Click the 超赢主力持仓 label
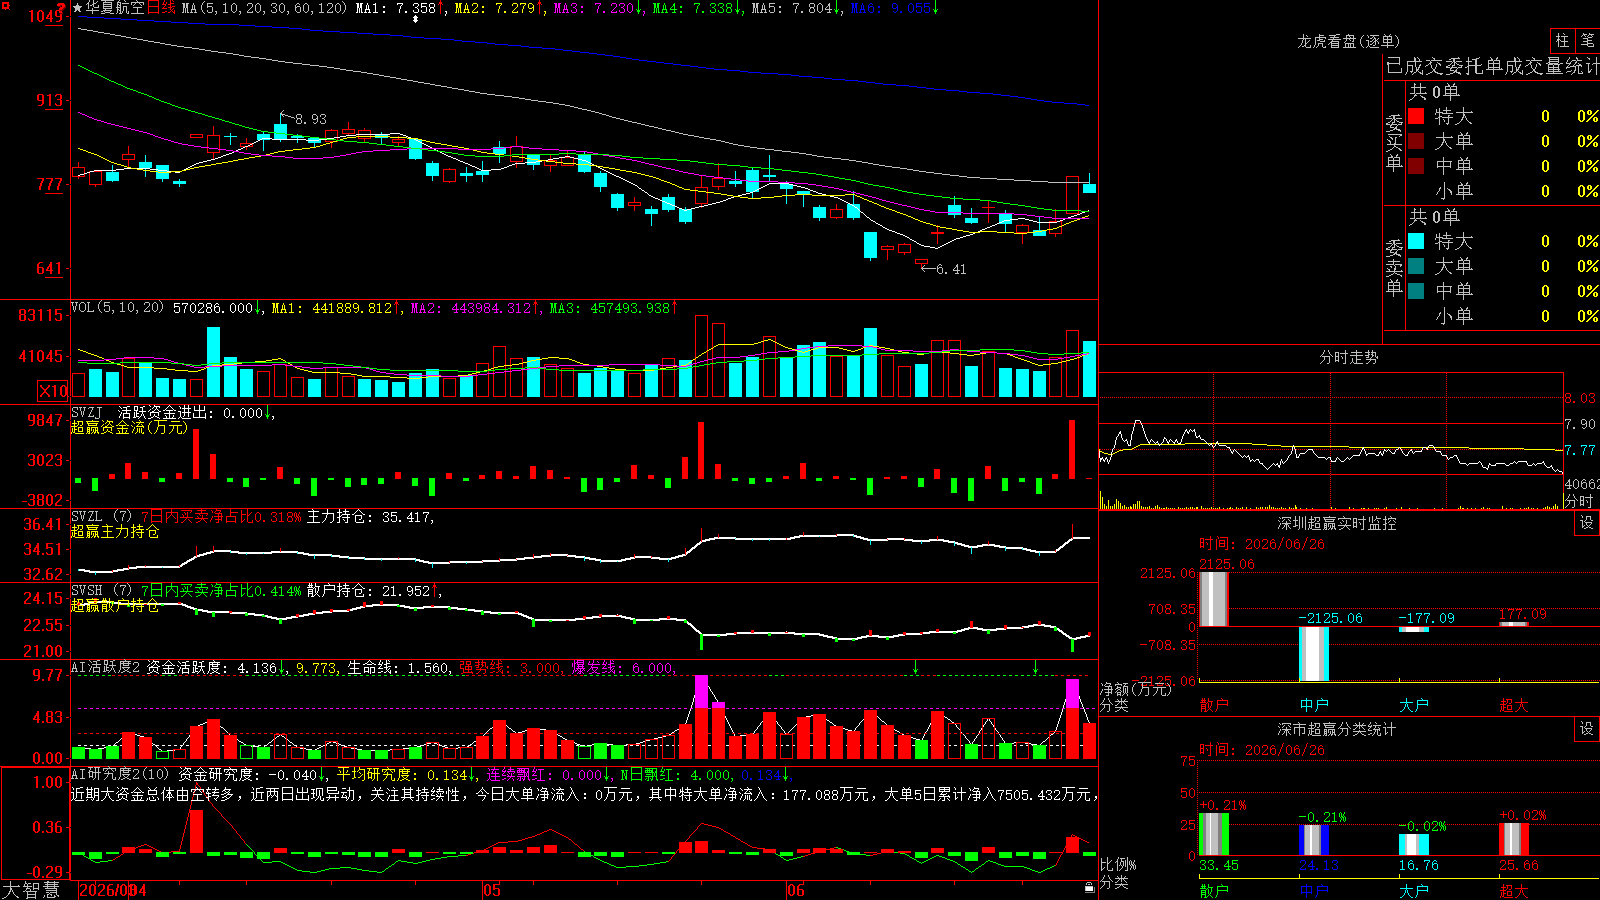1600x900 pixels. [115, 531]
